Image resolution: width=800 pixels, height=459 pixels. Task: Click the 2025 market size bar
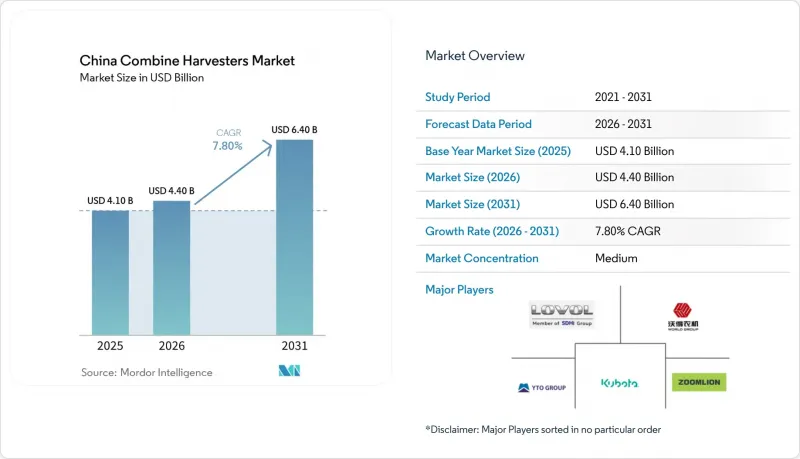(110, 272)
